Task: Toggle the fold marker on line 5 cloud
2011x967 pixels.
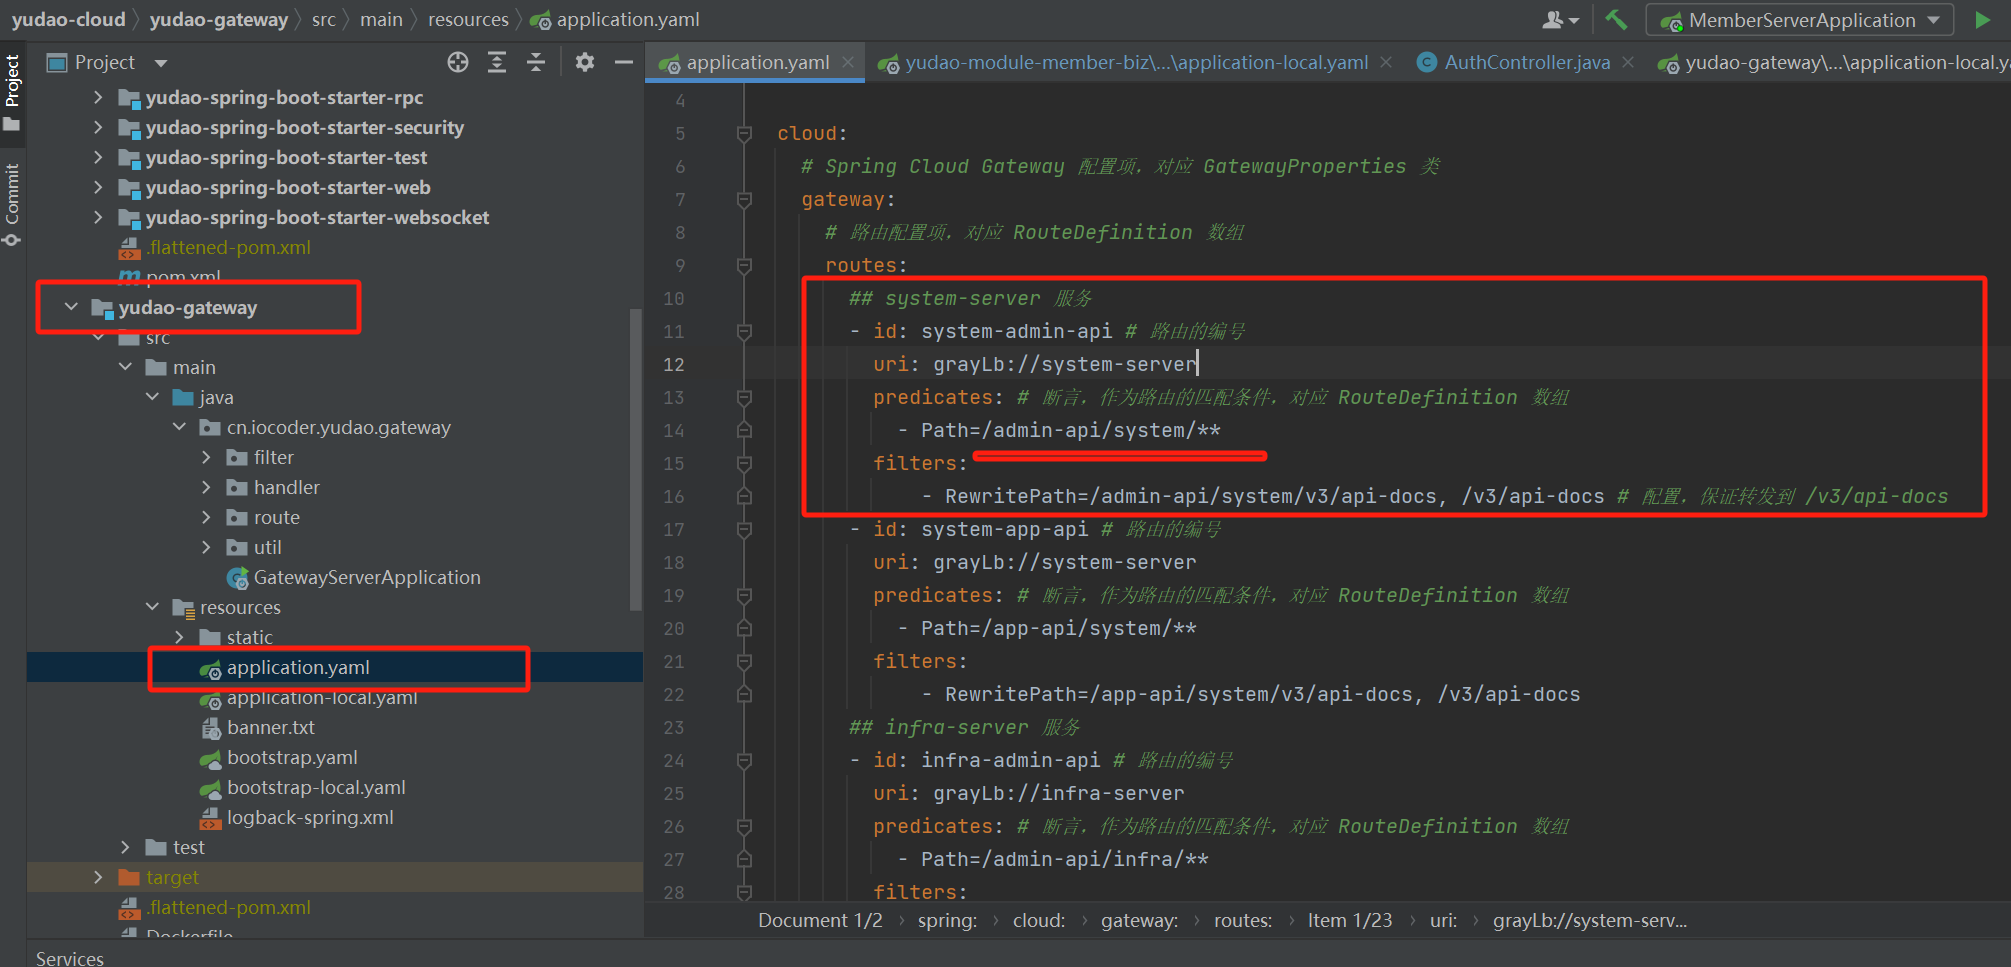Action: coord(744,133)
